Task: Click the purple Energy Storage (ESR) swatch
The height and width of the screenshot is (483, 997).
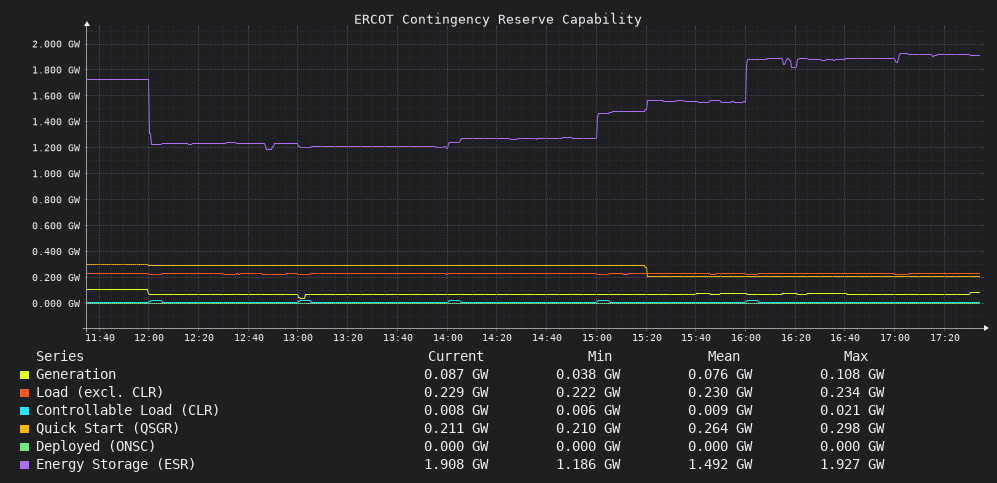Action: pyautogui.click(x=24, y=465)
